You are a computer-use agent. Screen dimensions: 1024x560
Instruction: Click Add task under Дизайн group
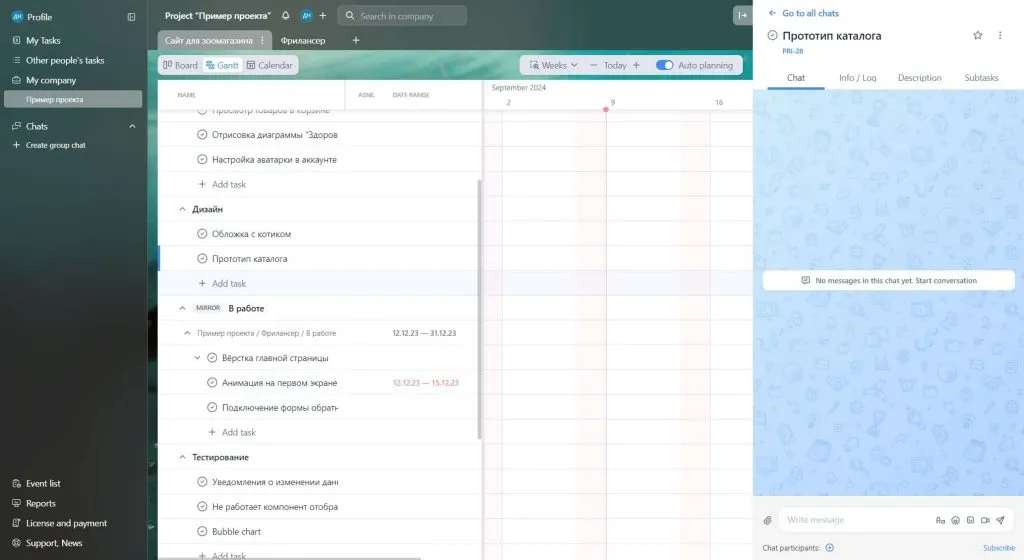click(x=222, y=283)
